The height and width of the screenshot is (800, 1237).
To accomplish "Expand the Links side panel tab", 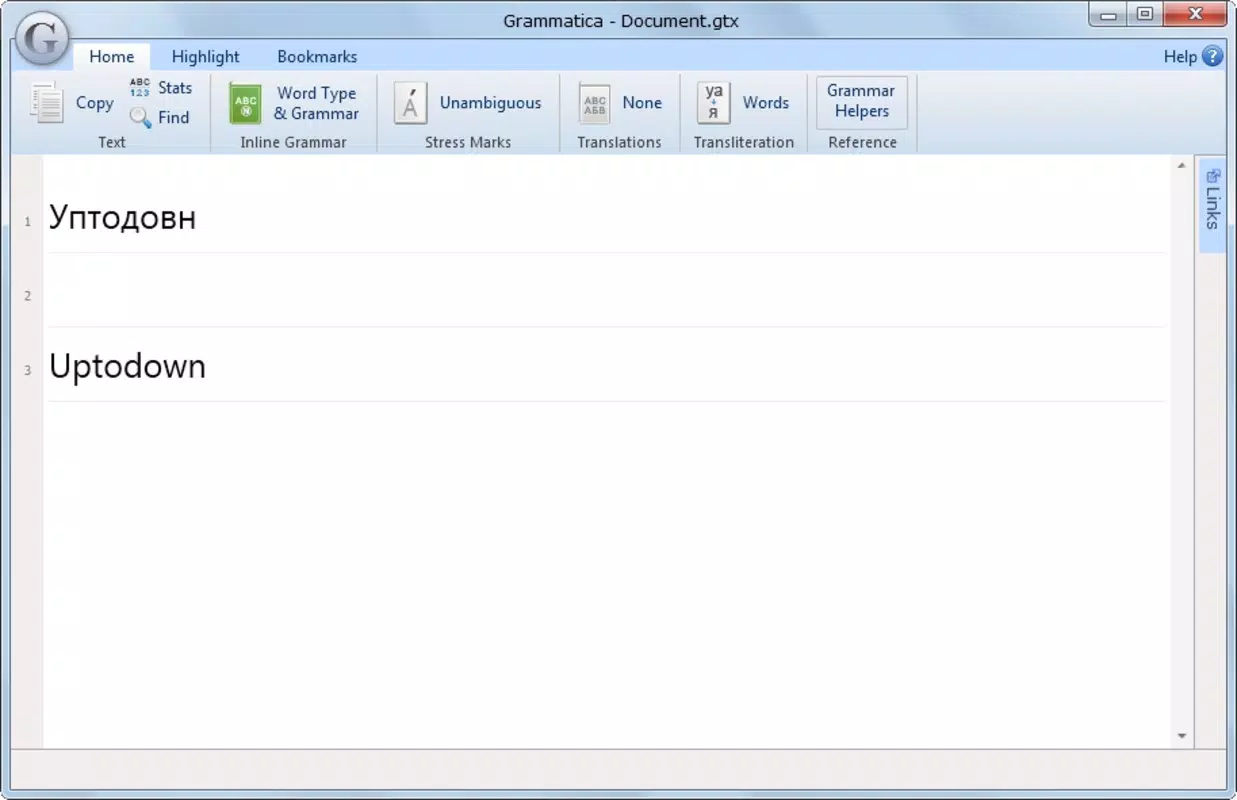I will pyautogui.click(x=1212, y=206).
